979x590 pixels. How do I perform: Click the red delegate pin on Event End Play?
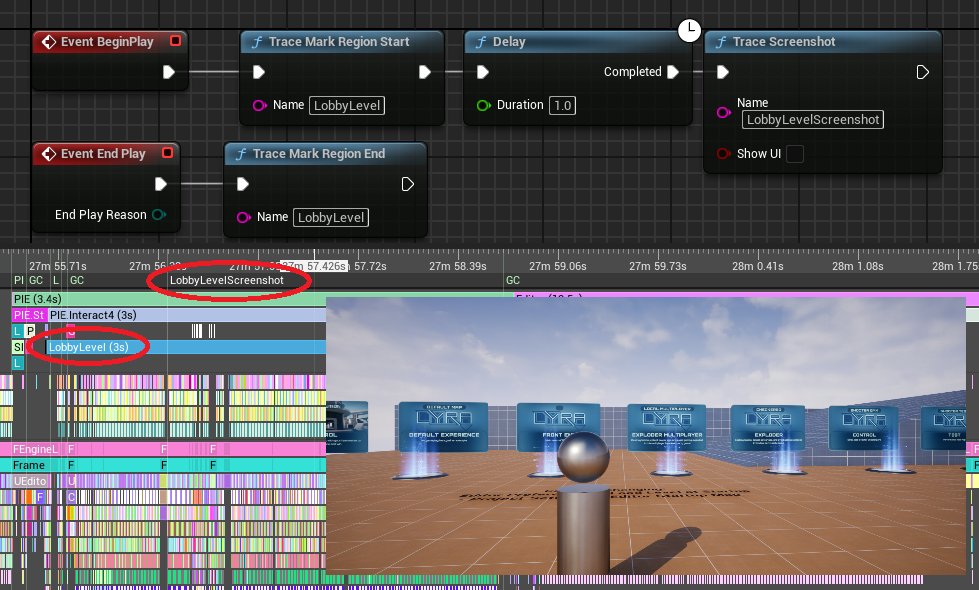click(167, 153)
